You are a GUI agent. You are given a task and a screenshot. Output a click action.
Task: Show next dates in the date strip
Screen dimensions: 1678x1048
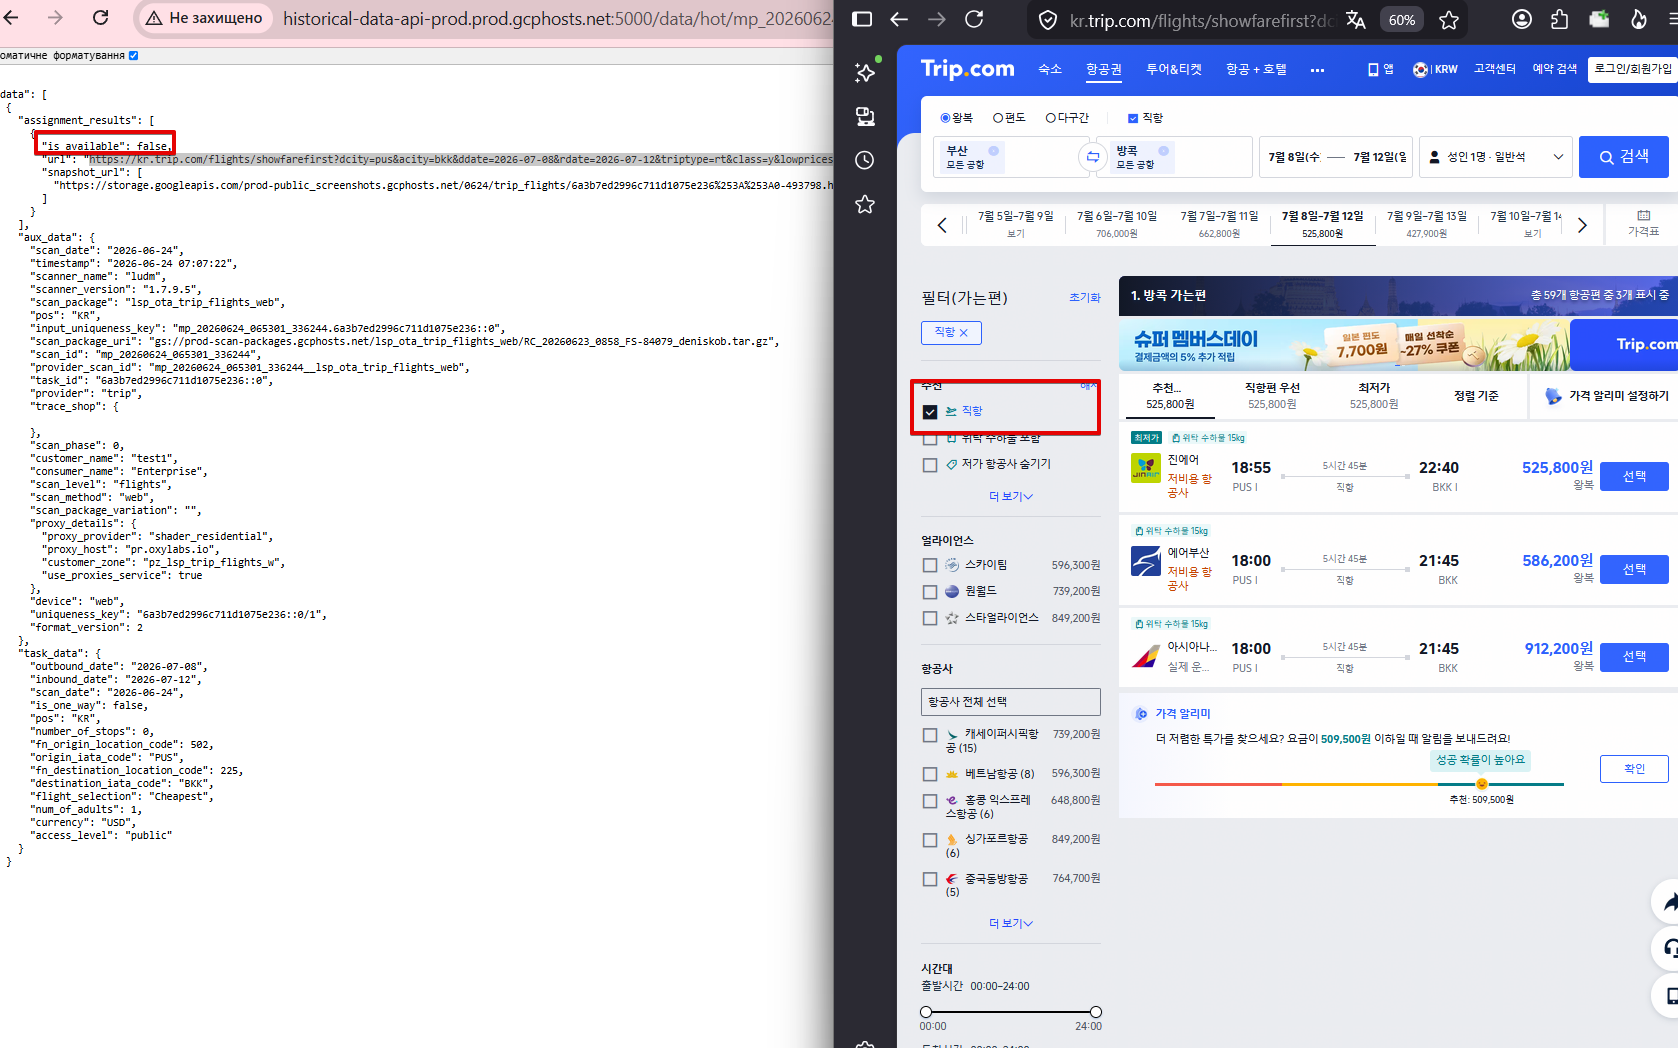pyautogui.click(x=1582, y=225)
